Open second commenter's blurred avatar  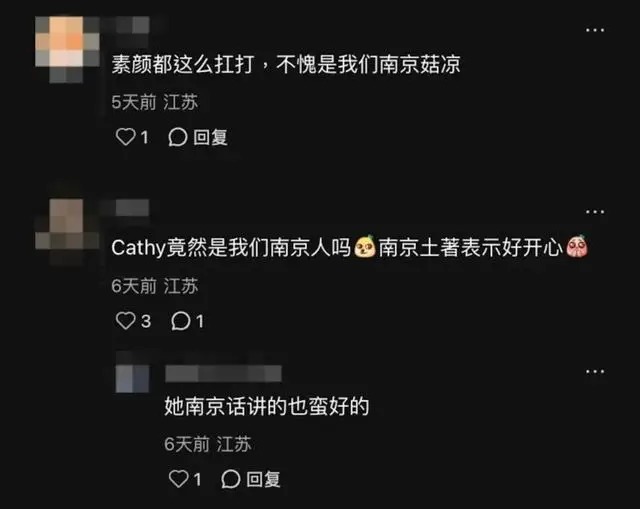[67, 231]
